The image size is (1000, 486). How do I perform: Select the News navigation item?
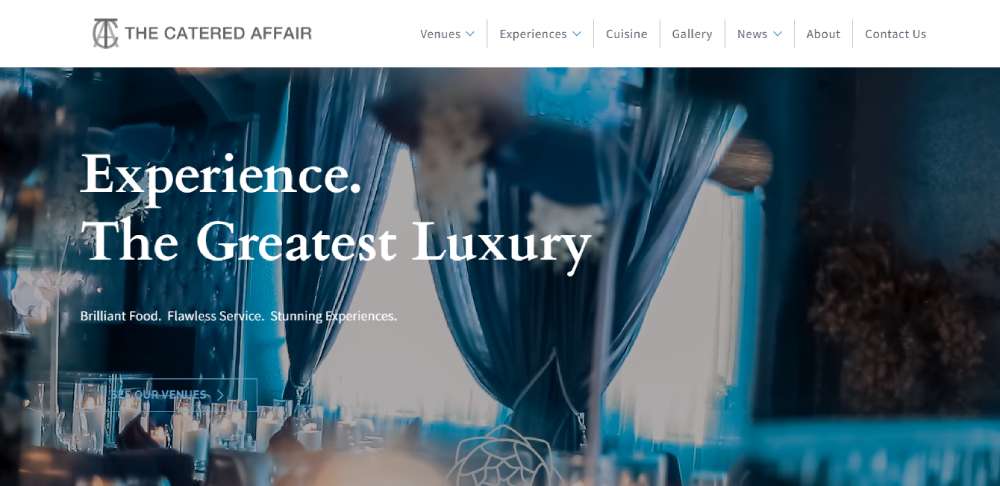[752, 34]
